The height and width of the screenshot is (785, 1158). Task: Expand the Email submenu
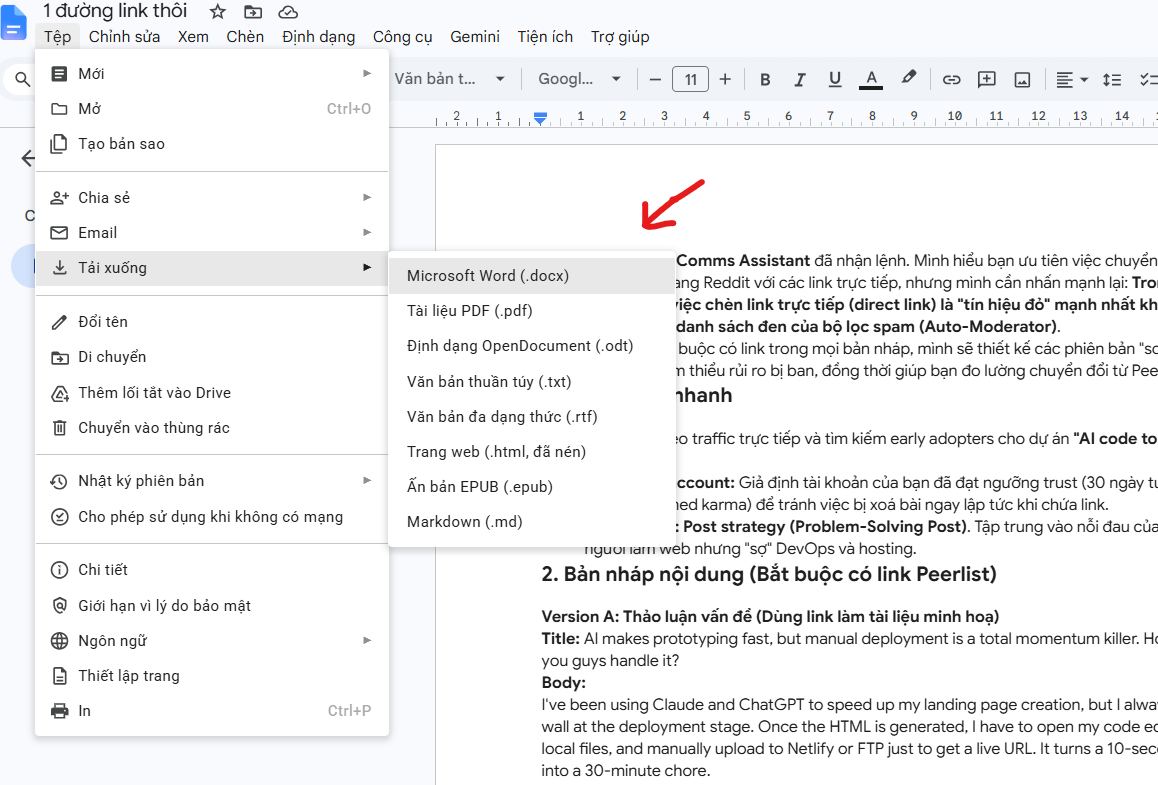(212, 233)
